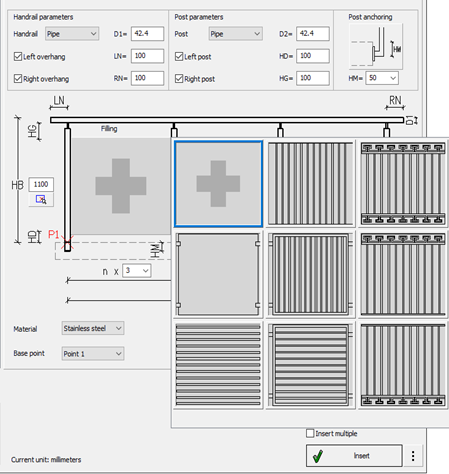Open the Base point dropdown
This screenshot has height=474, width=449.
(93, 354)
